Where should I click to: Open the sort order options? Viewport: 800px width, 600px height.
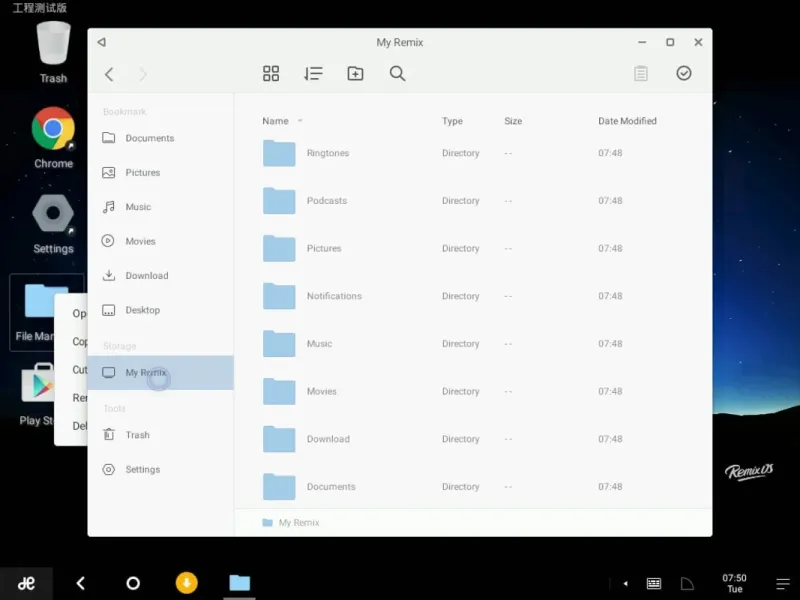(x=313, y=74)
